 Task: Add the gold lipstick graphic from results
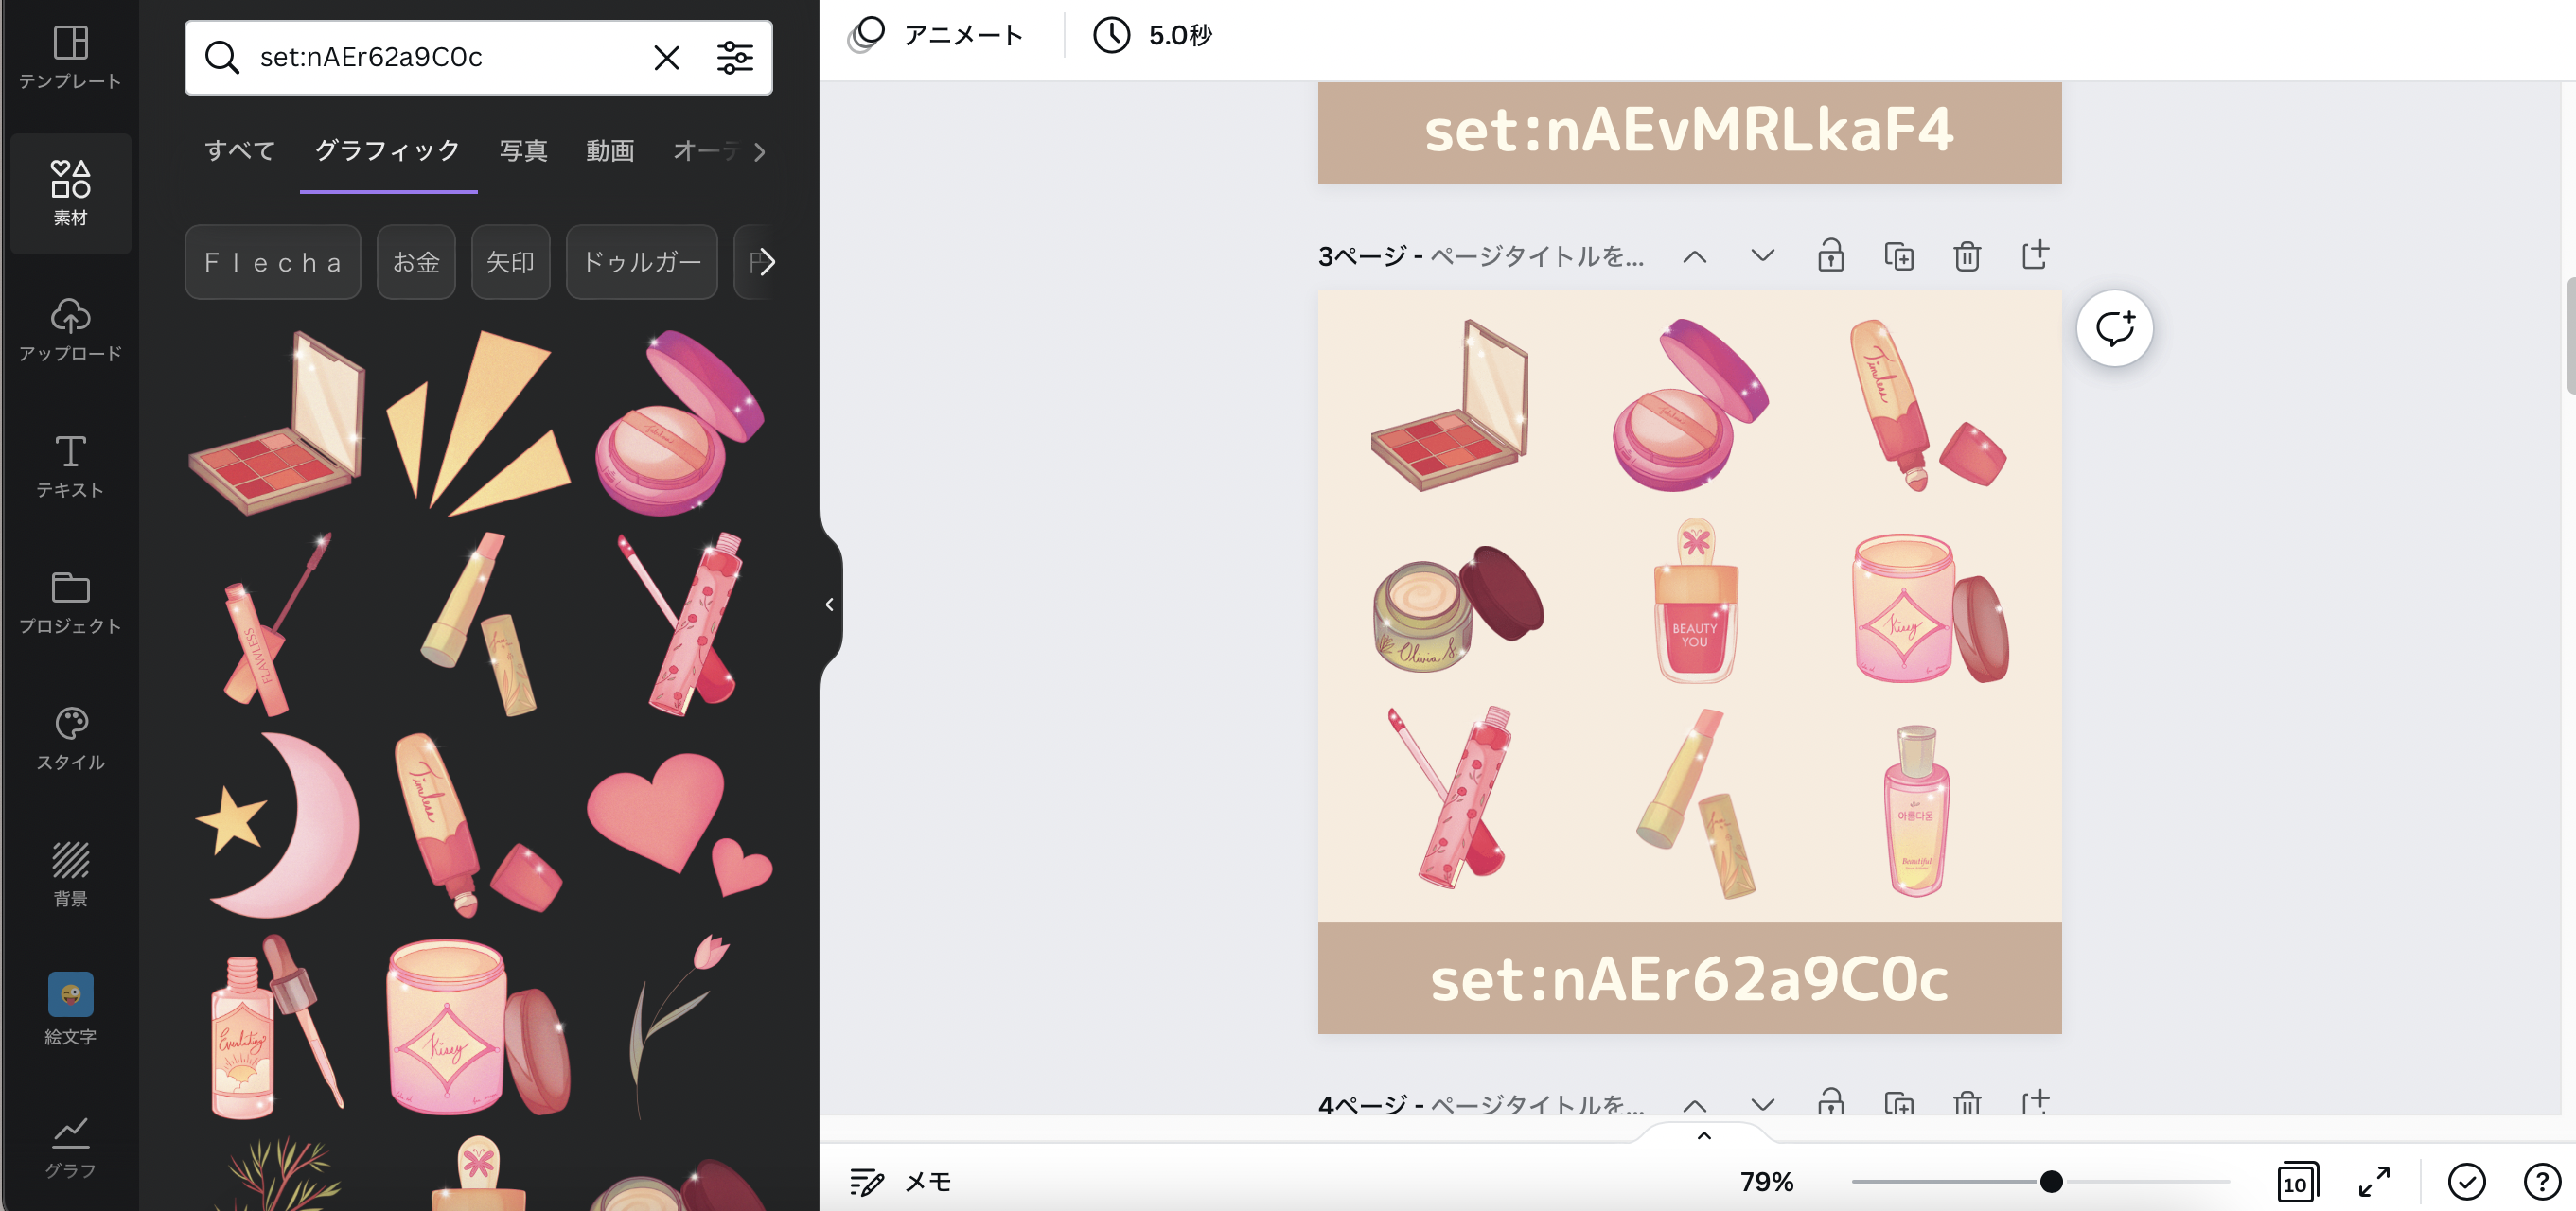pos(479,624)
